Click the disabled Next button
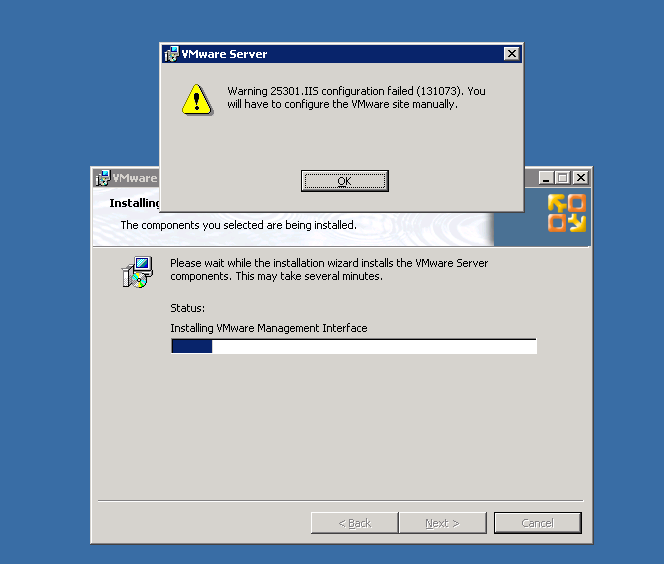The image size is (664, 564). click(442, 523)
